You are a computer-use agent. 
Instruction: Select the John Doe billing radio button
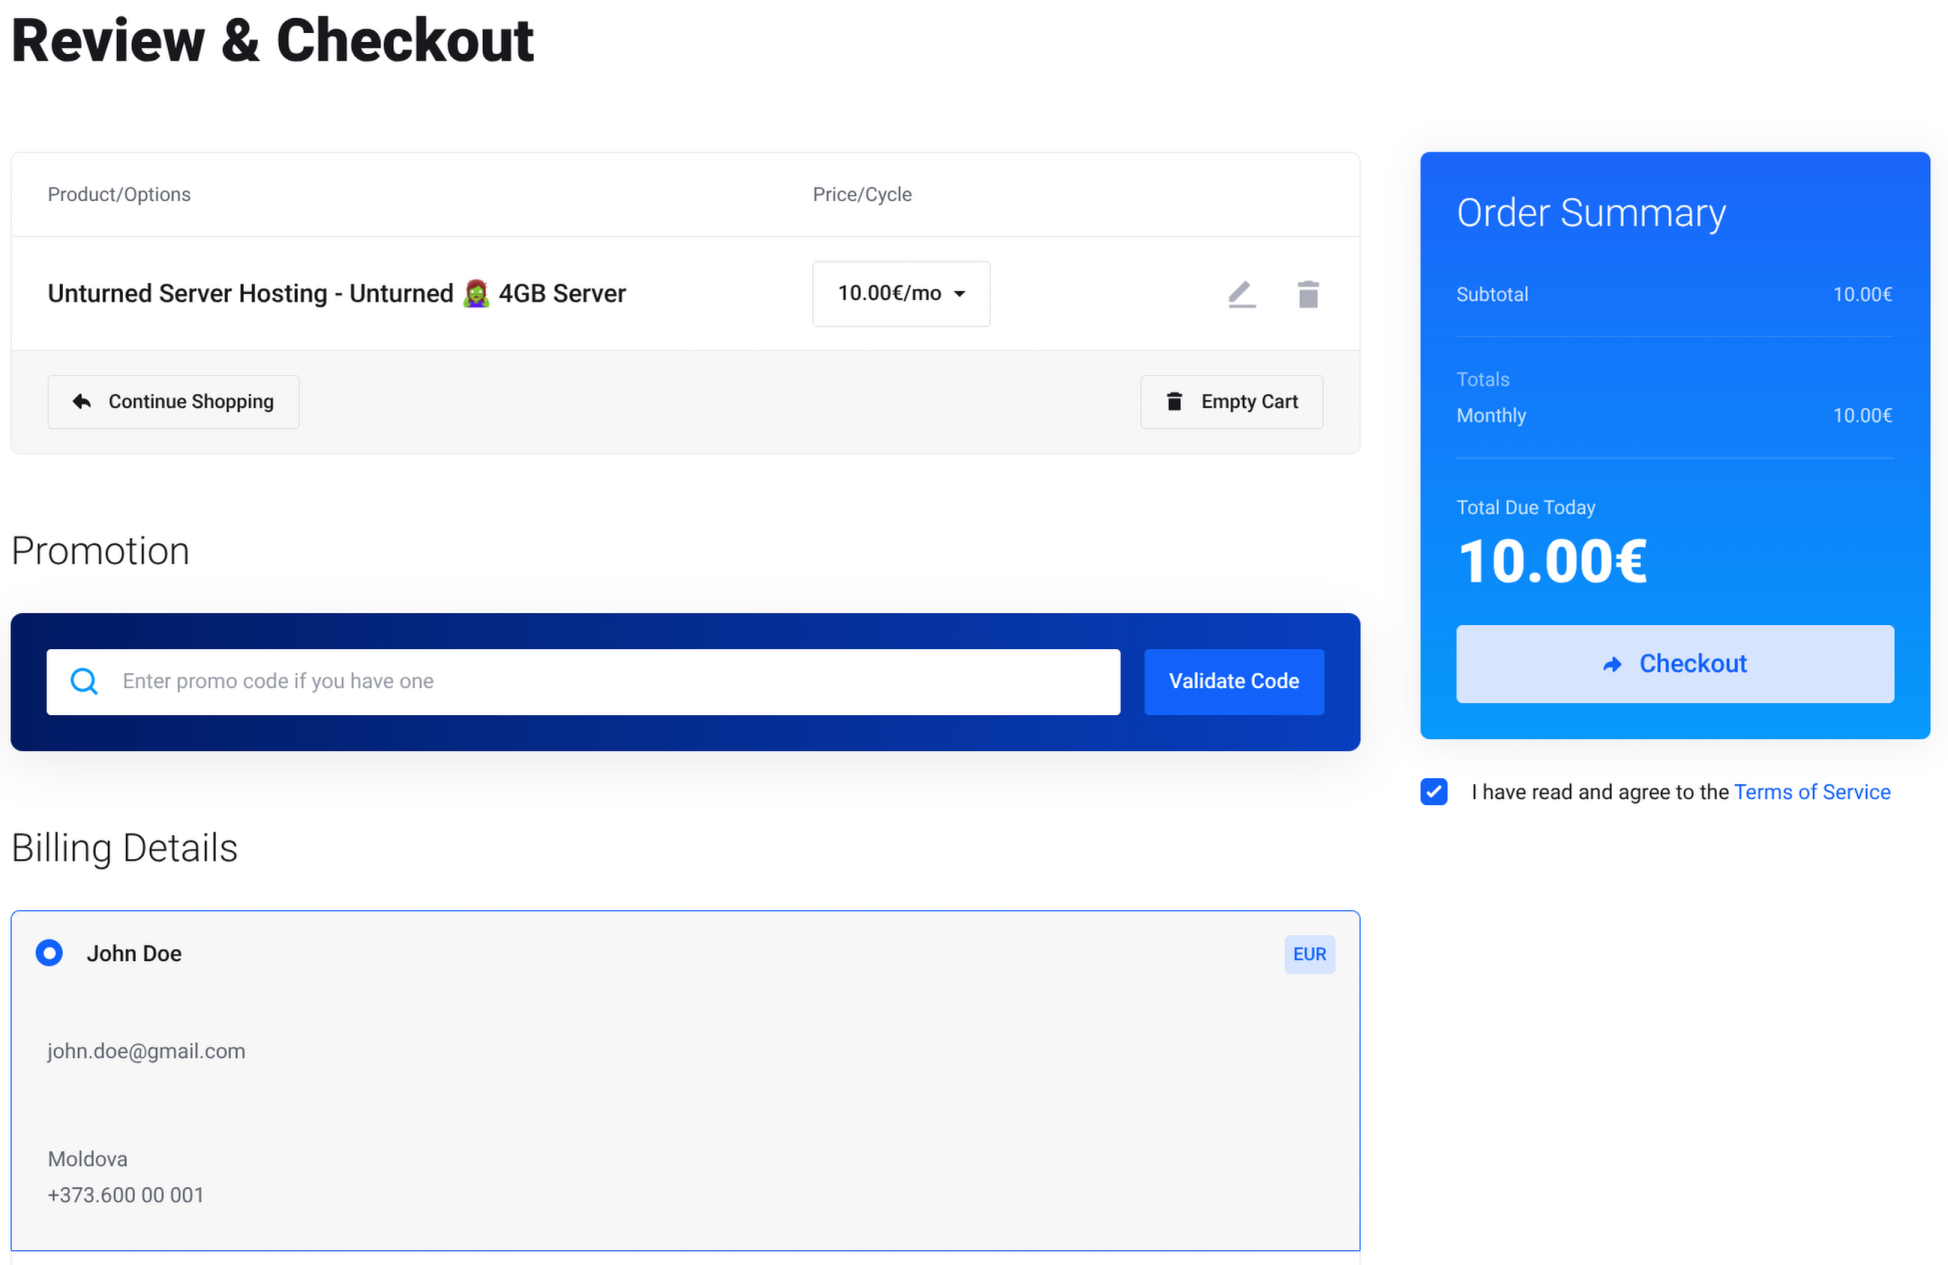tap(49, 953)
